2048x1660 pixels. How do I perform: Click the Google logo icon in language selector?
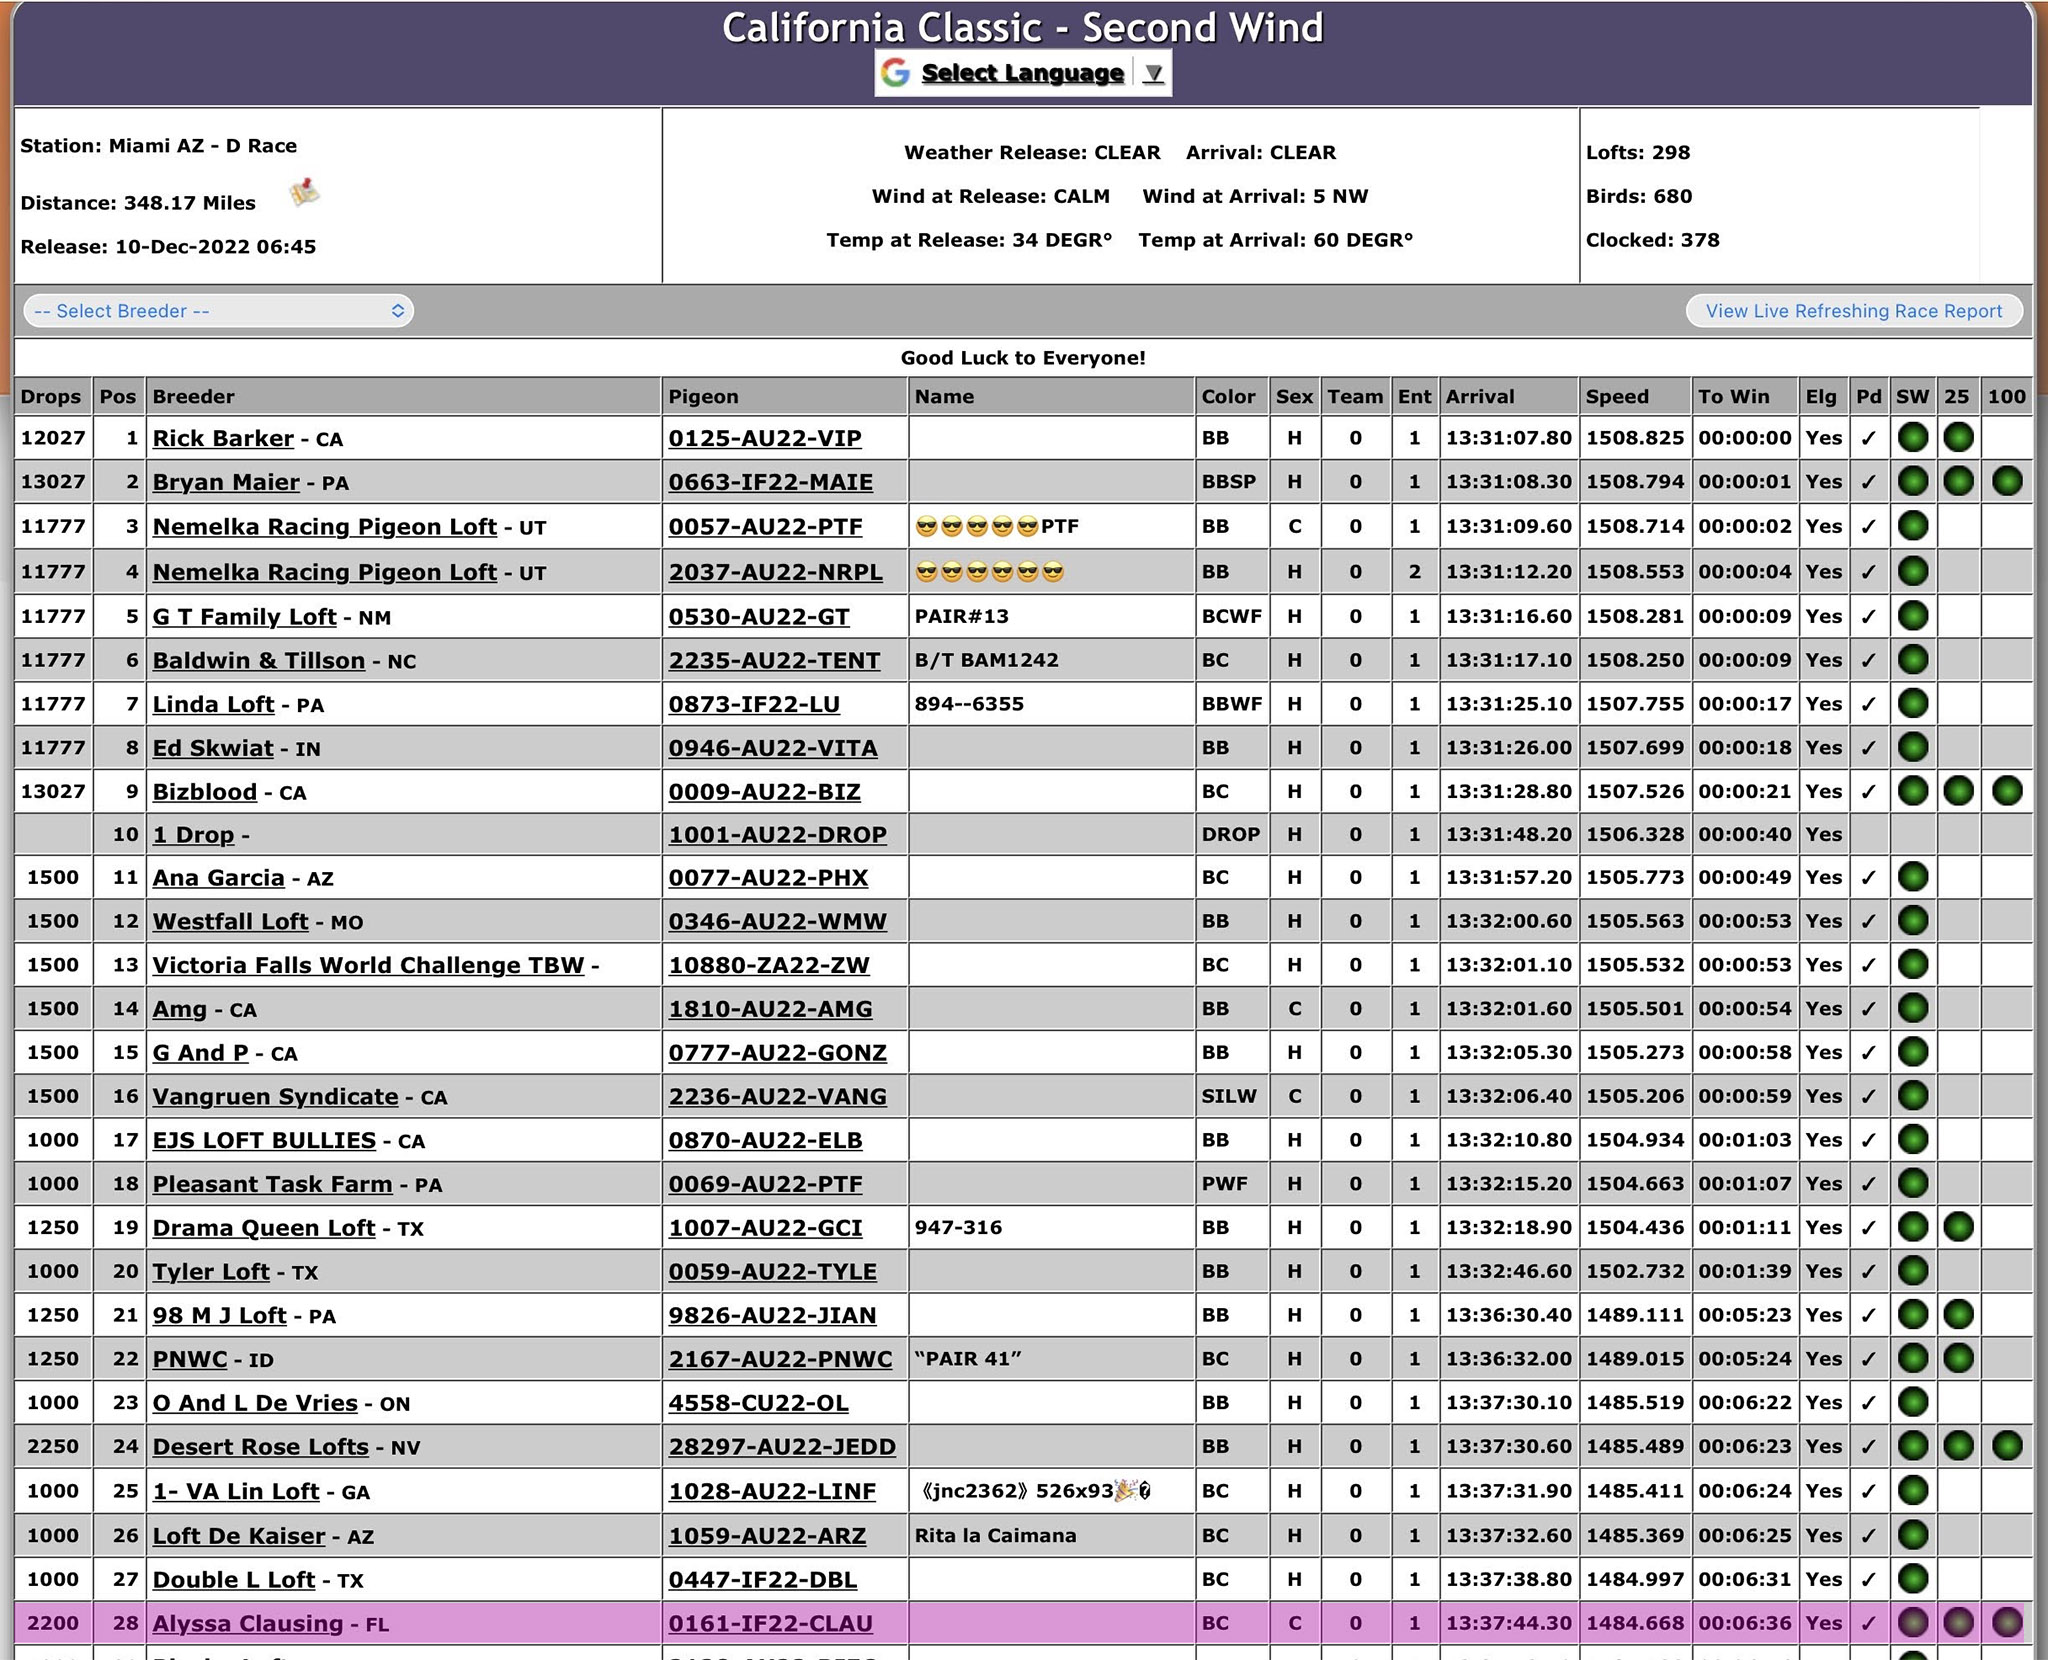tap(896, 73)
